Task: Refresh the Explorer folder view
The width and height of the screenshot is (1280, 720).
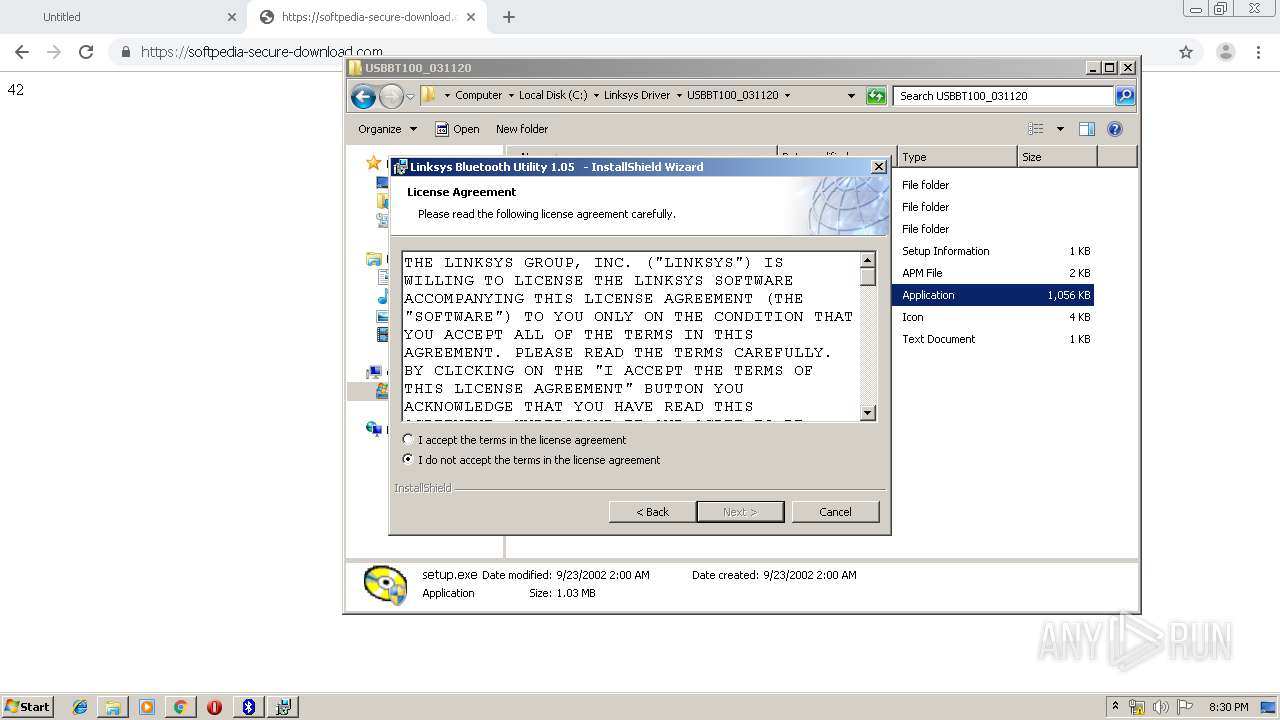Action: tap(876, 96)
